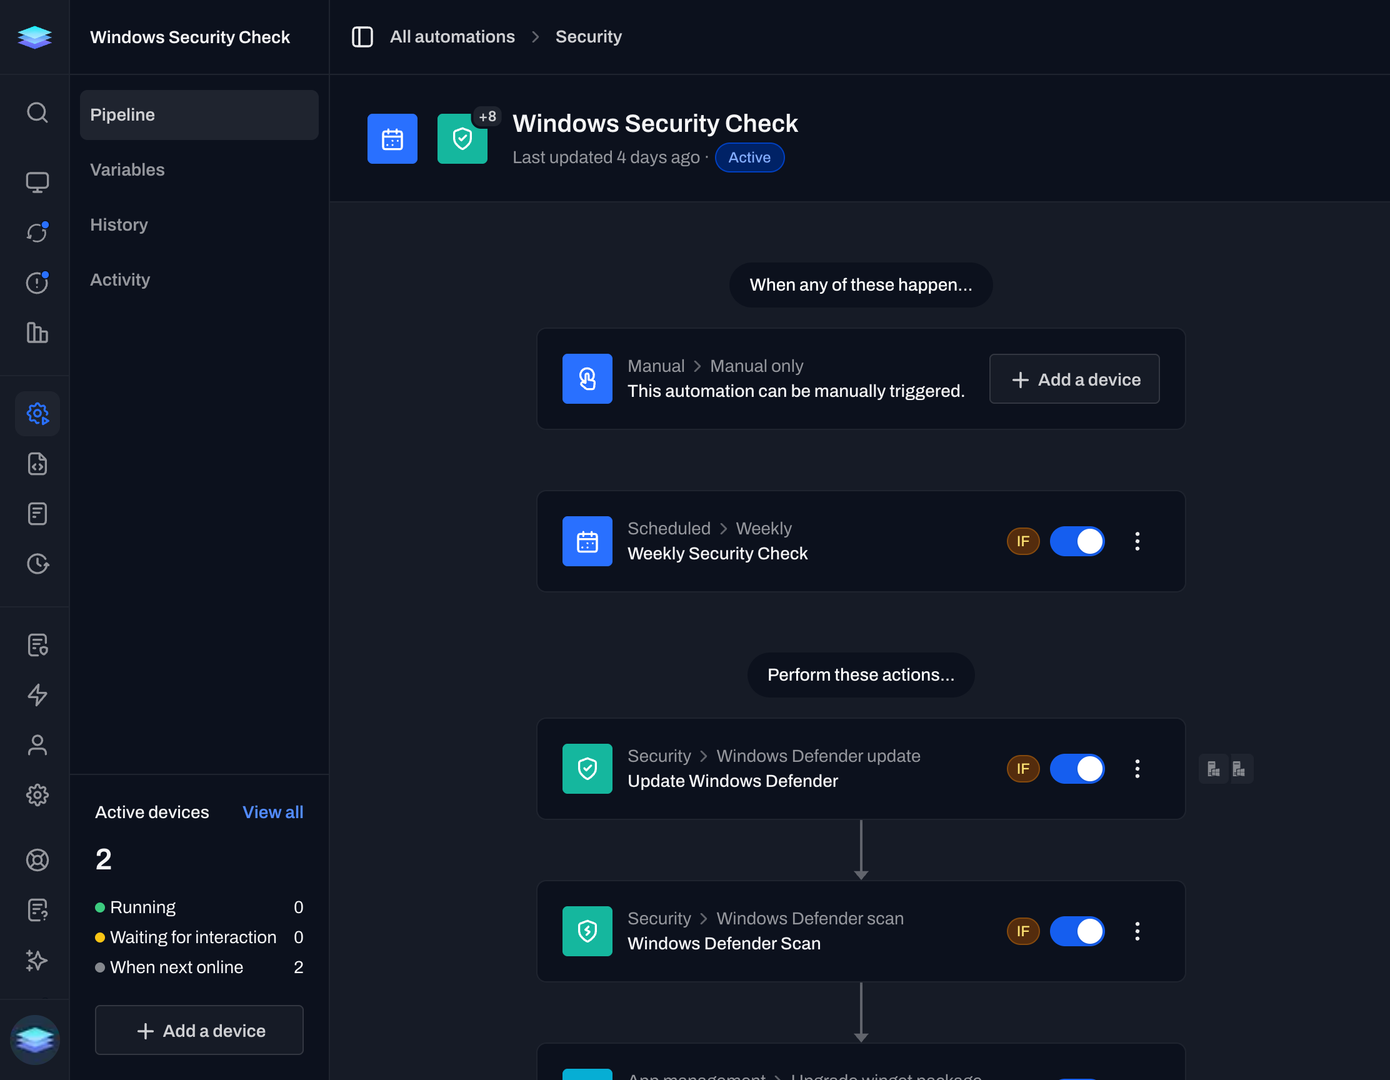Click the first small building icon beside Defender update
This screenshot has height=1080, width=1390.
(1213, 769)
